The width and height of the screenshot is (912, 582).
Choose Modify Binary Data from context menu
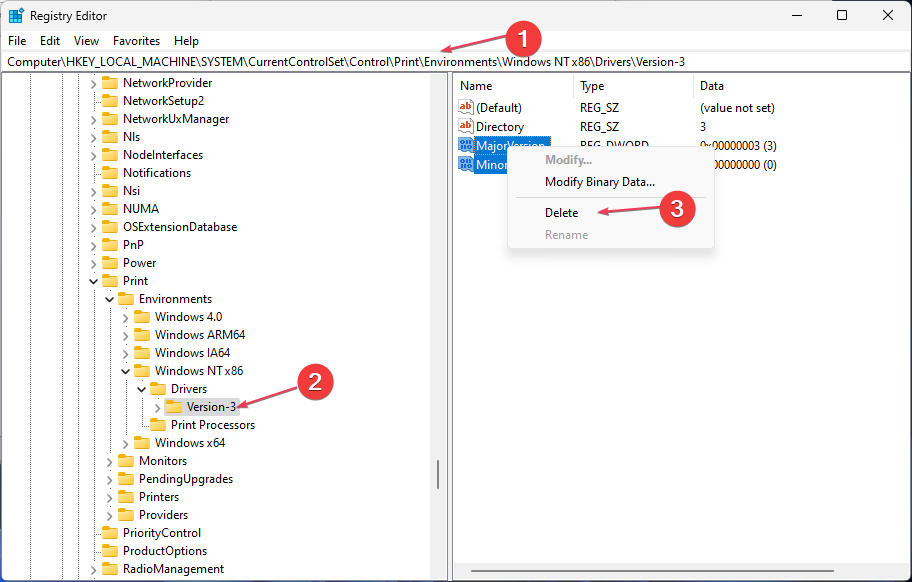(599, 182)
